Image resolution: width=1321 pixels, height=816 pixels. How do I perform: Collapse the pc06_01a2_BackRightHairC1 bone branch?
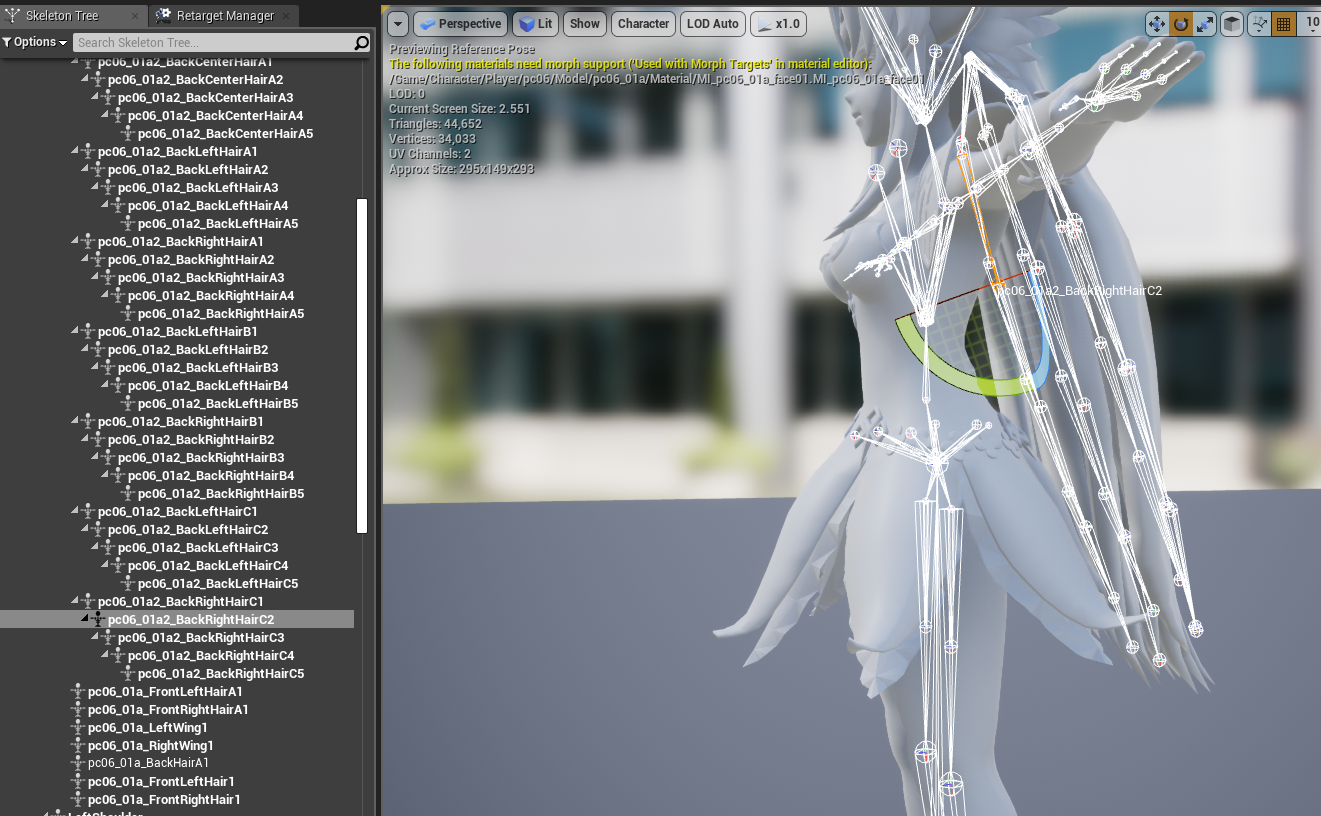75,602
